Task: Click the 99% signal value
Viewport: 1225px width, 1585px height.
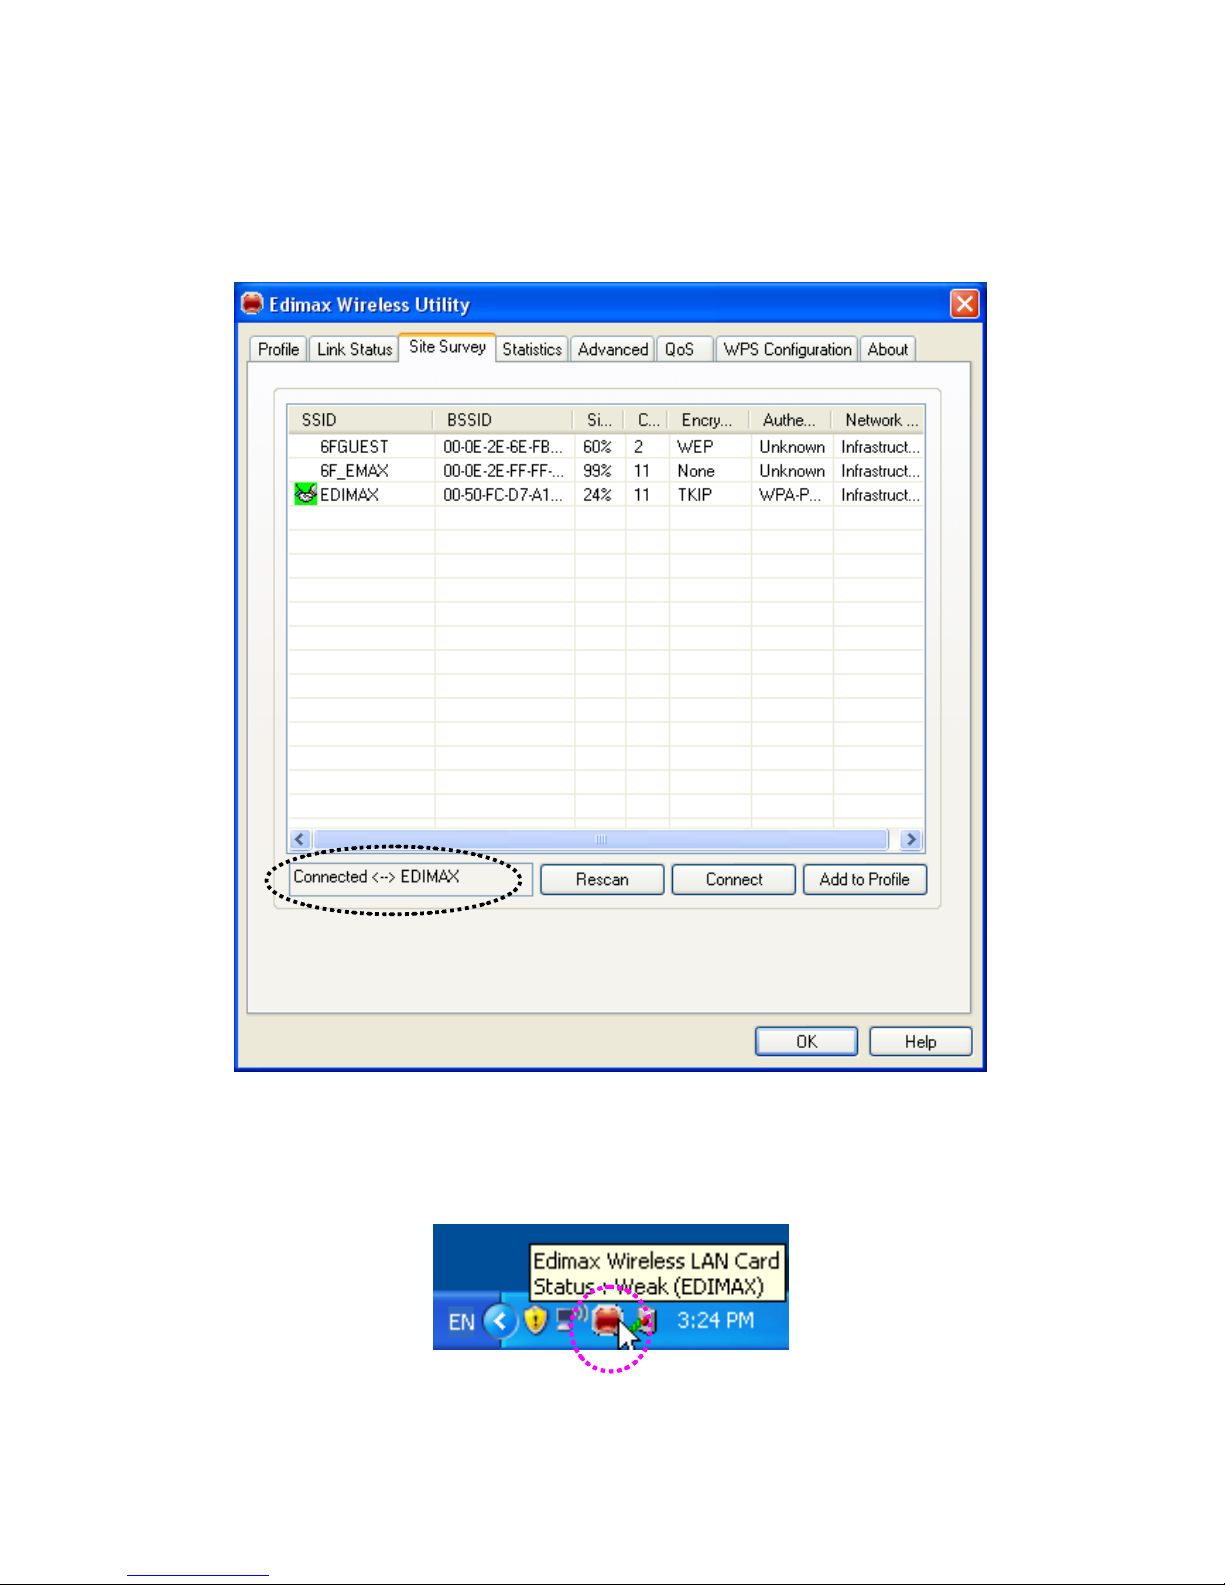Action: click(x=597, y=470)
